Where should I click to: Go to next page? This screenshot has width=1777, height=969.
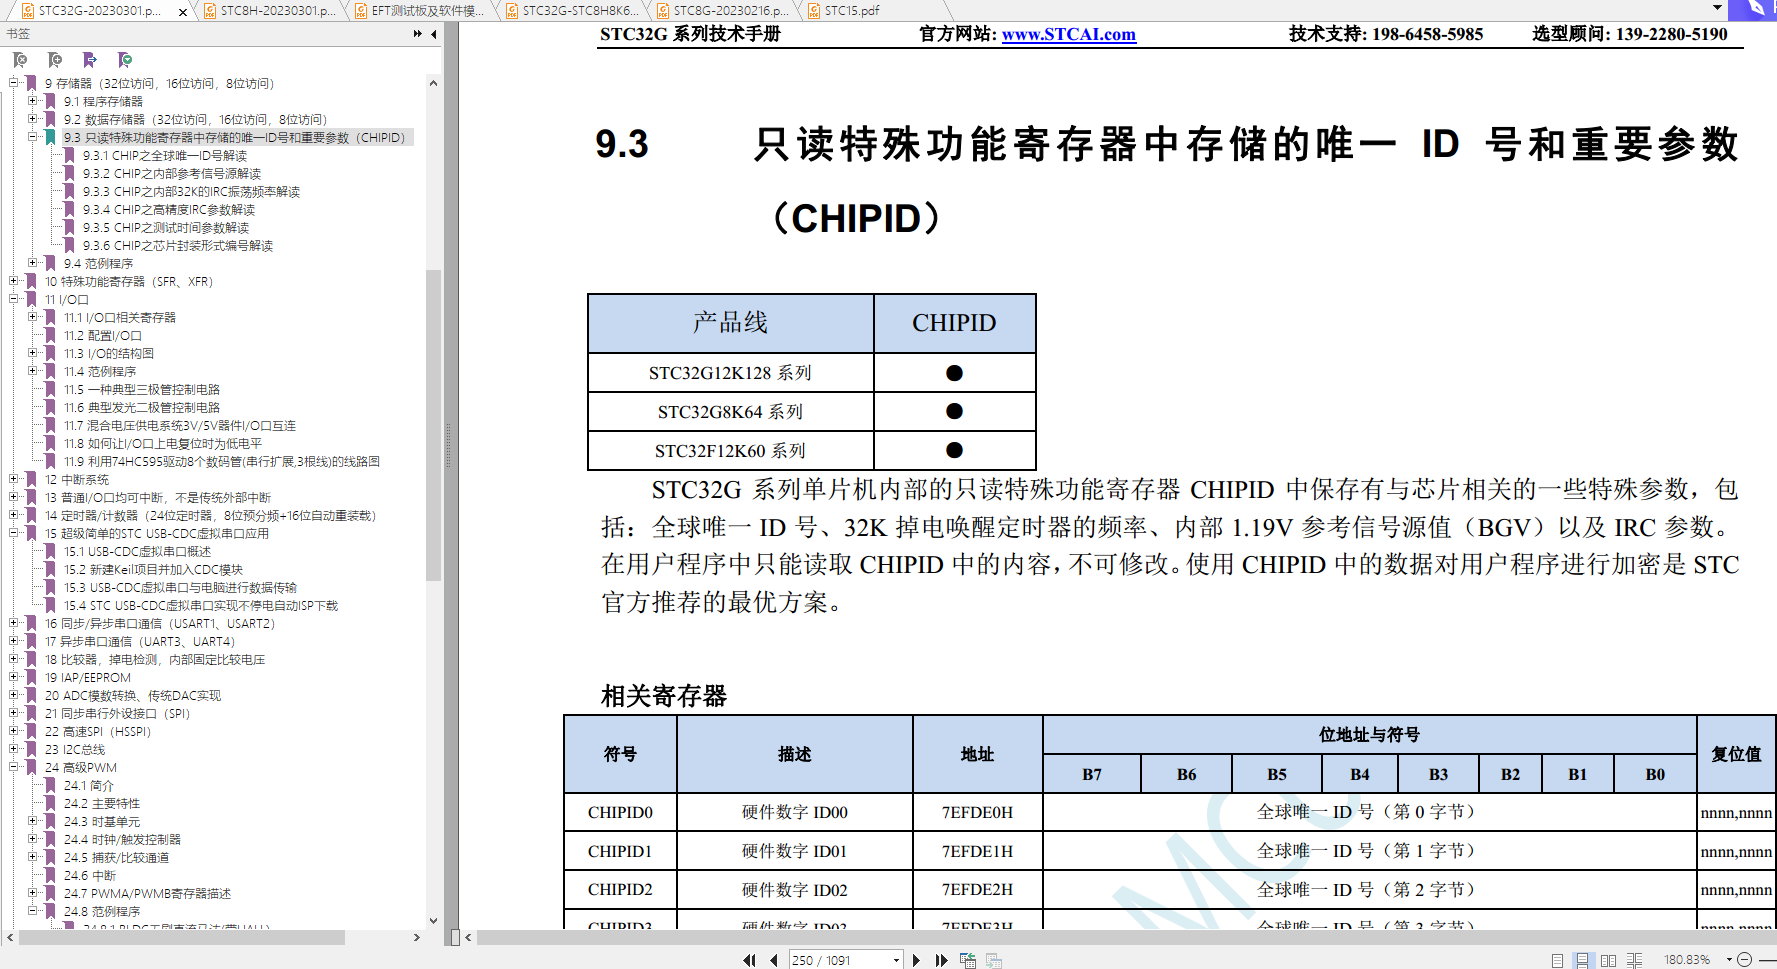pyautogui.click(x=916, y=960)
